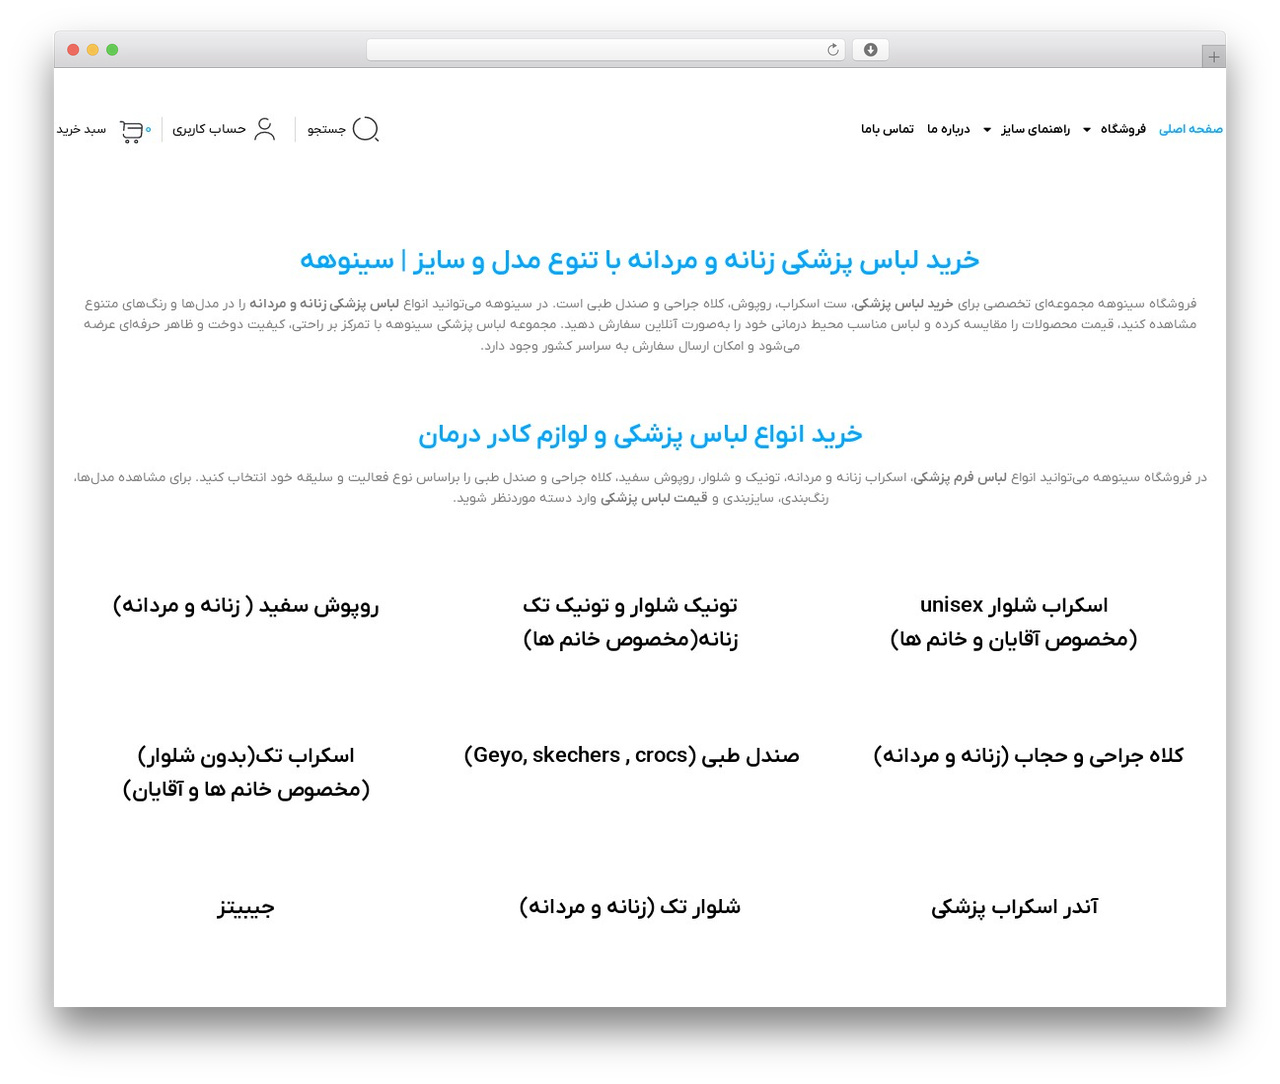Open the تماس باما menu item
1280x1084 pixels.
pos(887,129)
